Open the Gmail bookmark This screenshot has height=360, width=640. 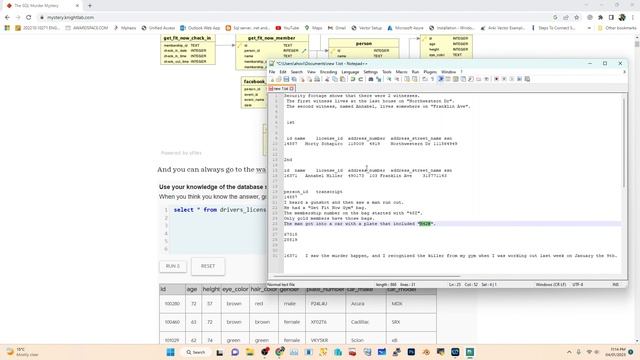(x=337, y=28)
